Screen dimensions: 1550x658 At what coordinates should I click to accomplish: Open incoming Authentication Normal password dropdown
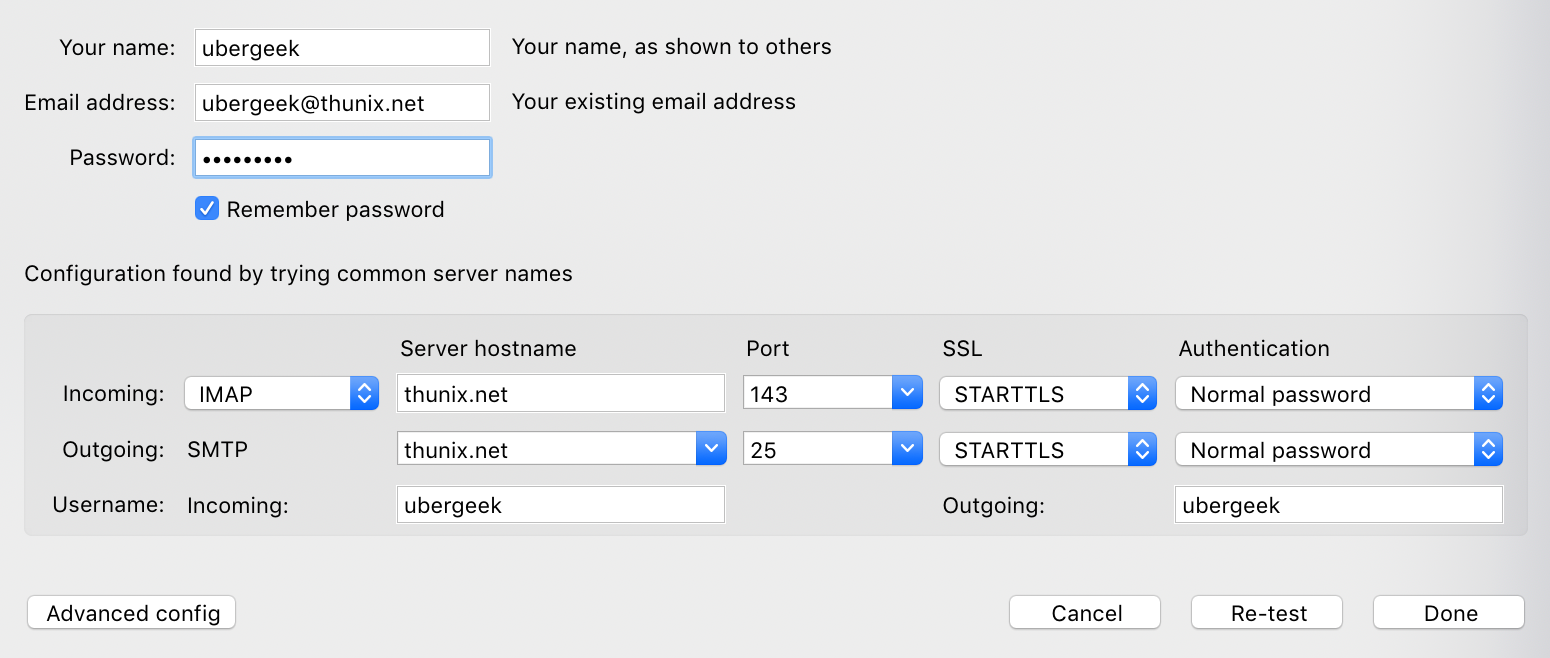(x=1338, y=394)
